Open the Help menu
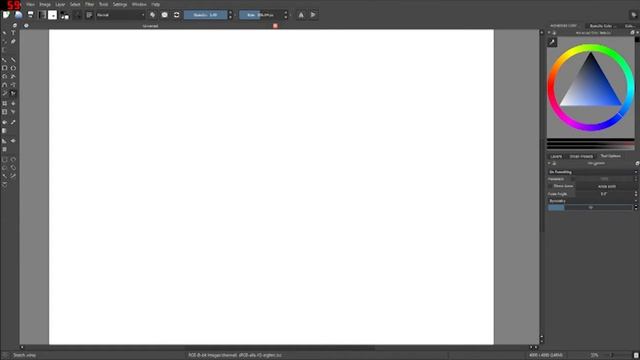The image size is (640, 360). (x=156, y=4)
